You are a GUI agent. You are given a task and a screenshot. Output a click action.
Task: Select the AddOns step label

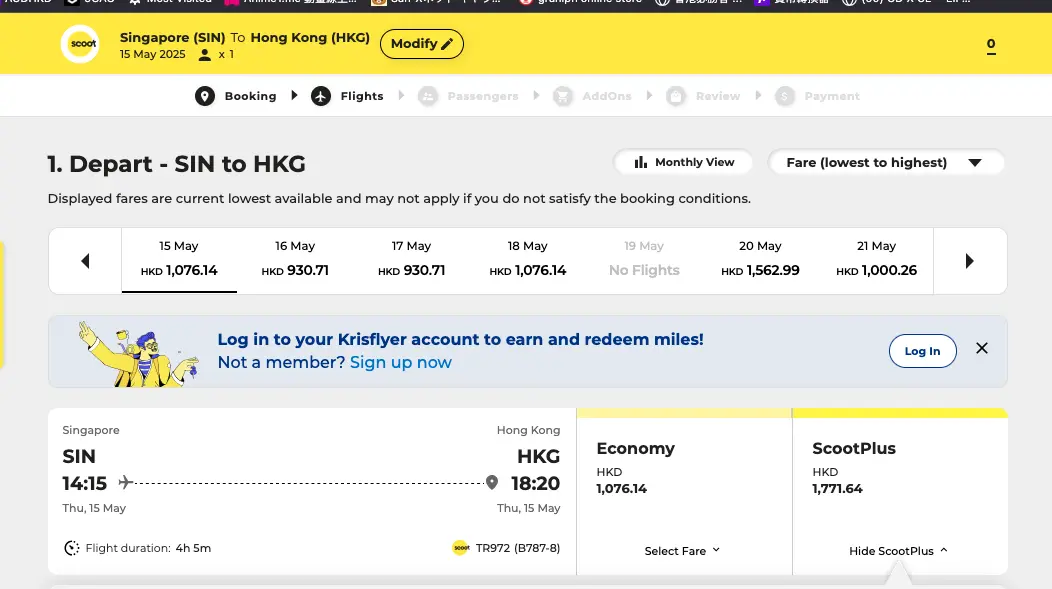point(607,96)
